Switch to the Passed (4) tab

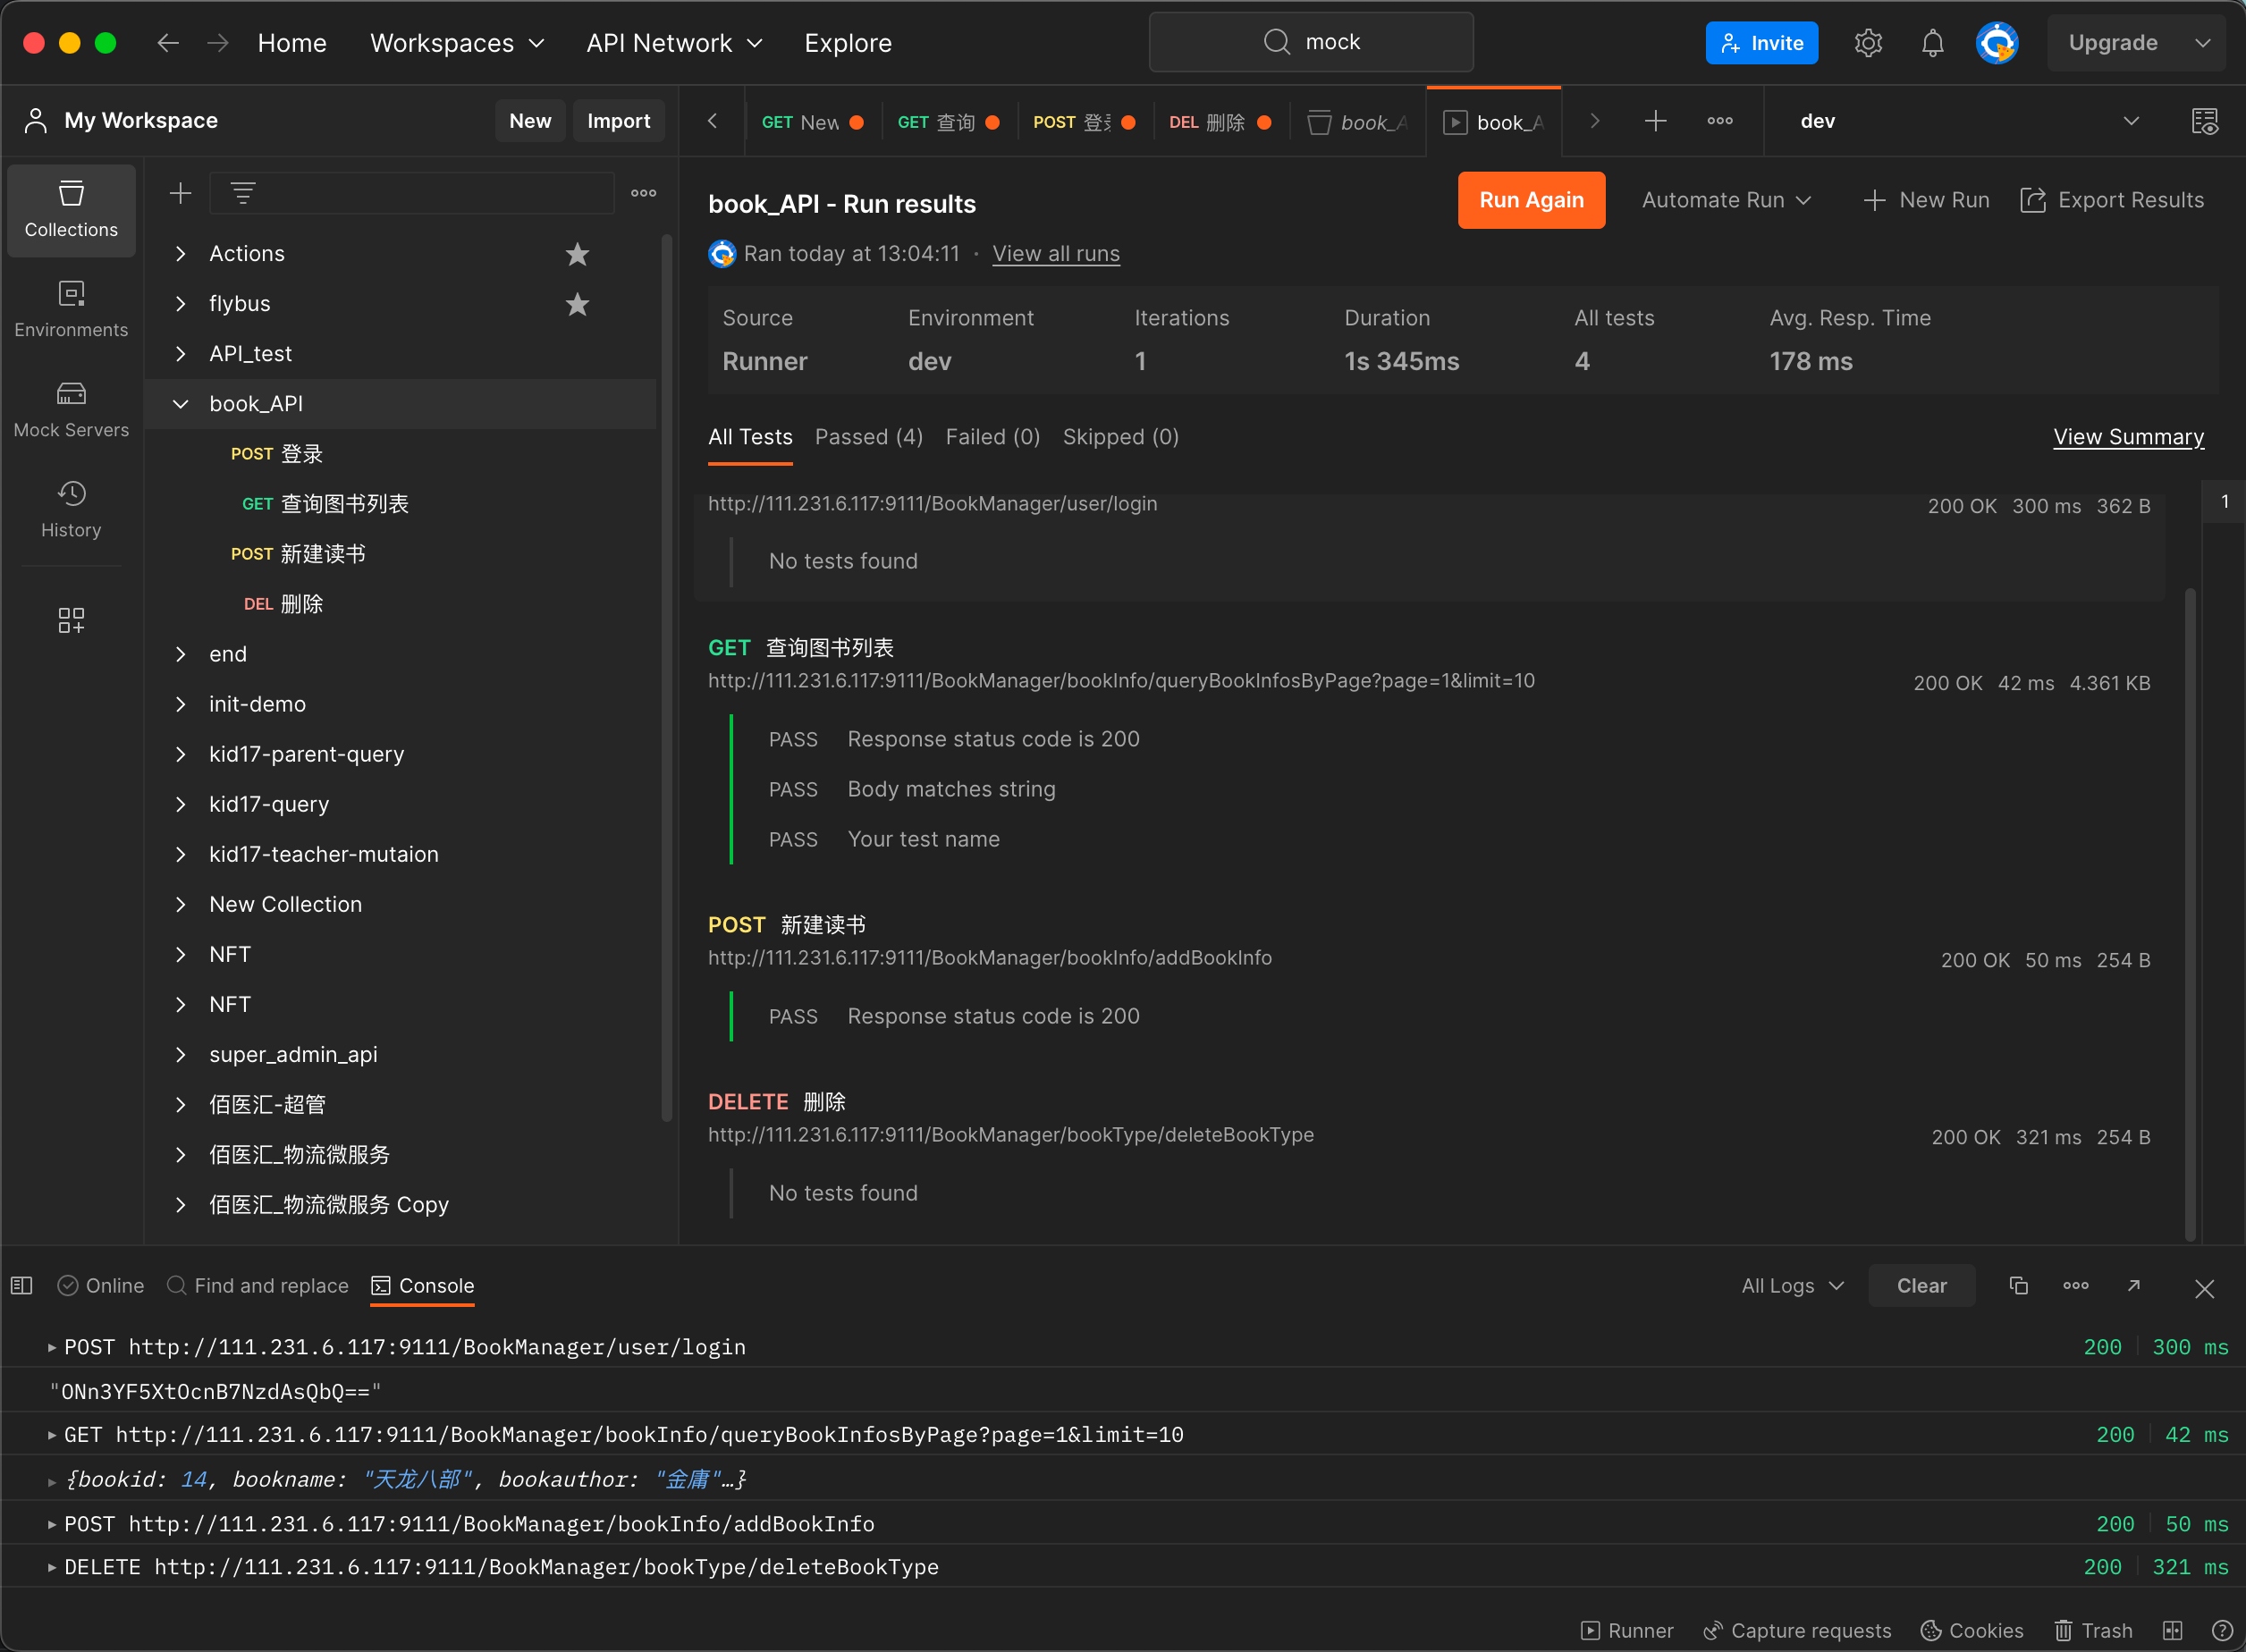click(x=868, y=437)
